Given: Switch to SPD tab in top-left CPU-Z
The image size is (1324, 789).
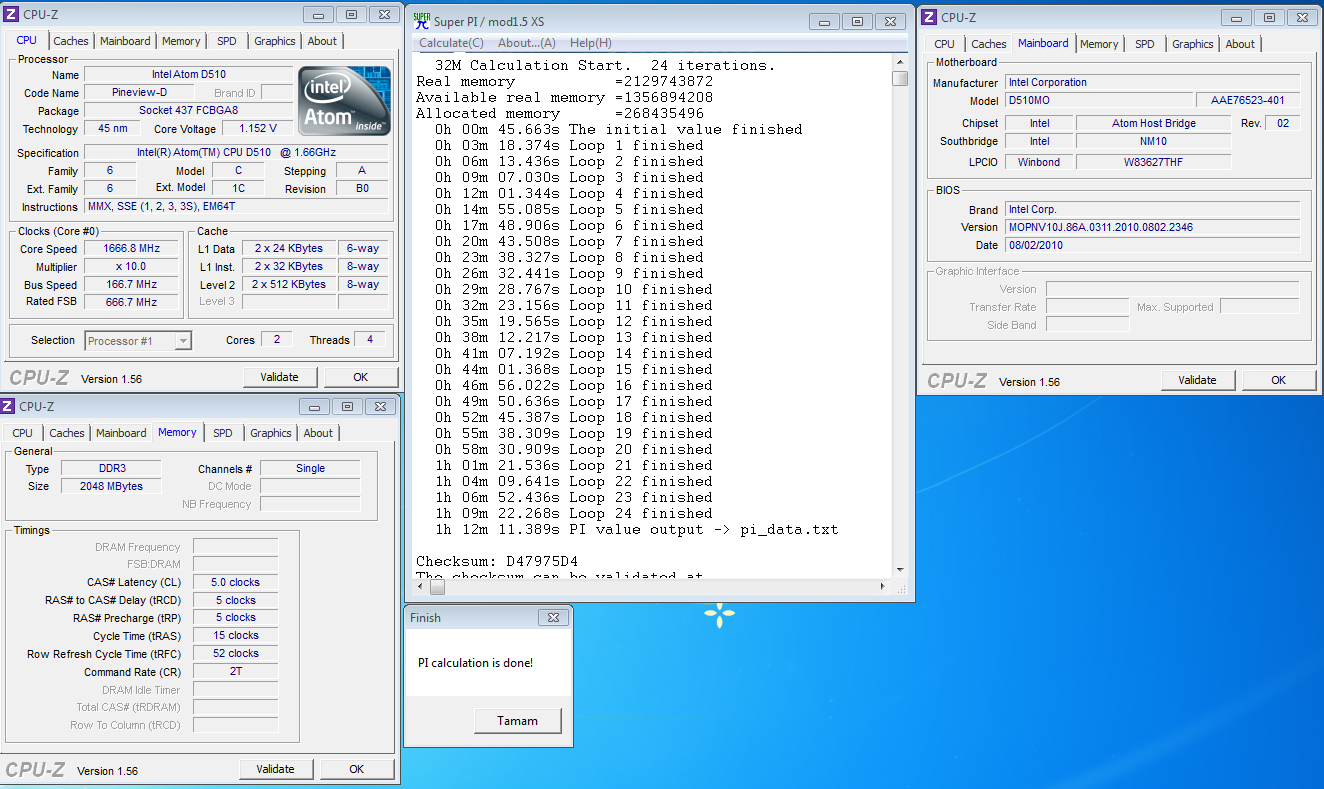Looking at the screenshot, I should [x=227, y=41].
